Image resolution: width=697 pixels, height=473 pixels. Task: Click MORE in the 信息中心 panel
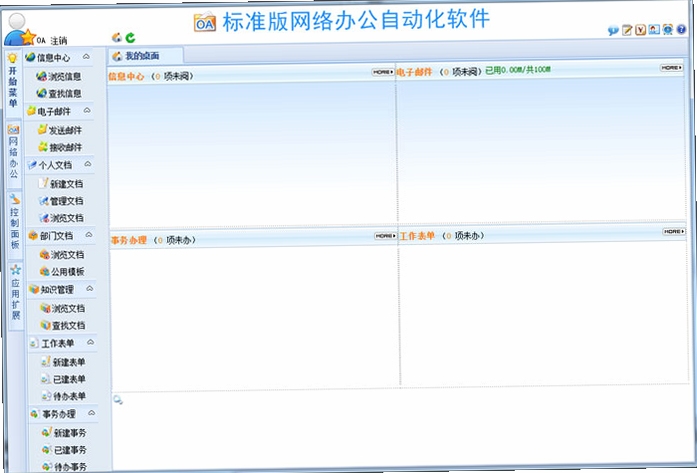click(383, 72)
